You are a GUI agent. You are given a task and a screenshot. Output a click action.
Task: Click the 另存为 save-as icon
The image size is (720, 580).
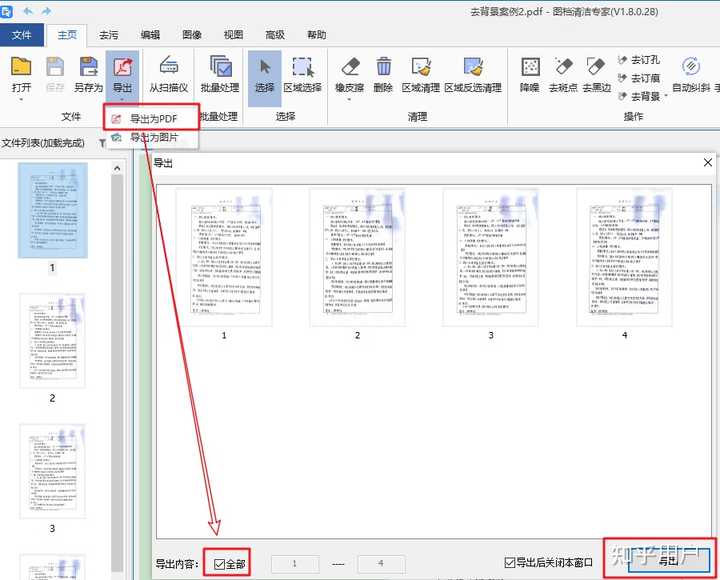[89, 67]
